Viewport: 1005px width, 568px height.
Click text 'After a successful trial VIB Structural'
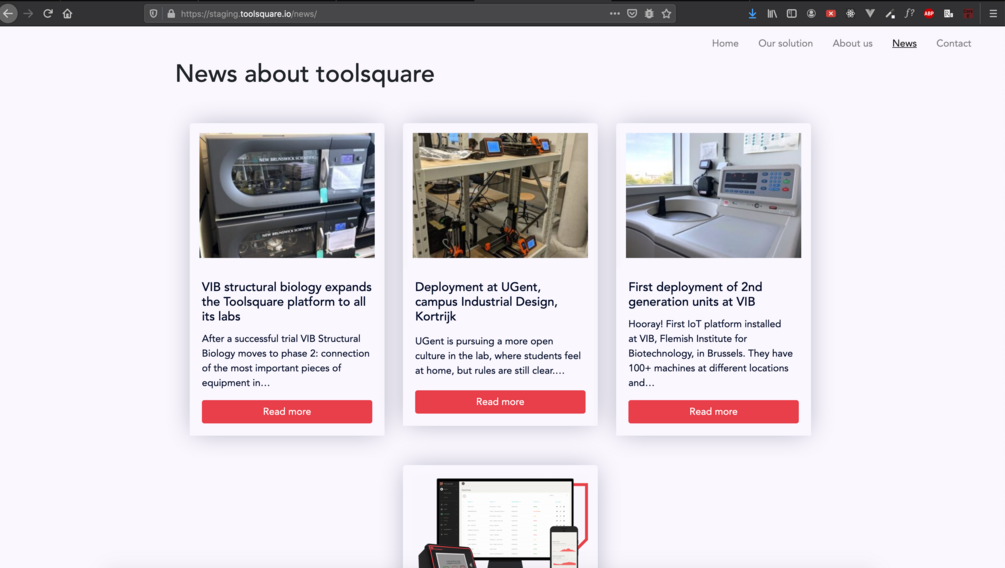click(281, 338)
